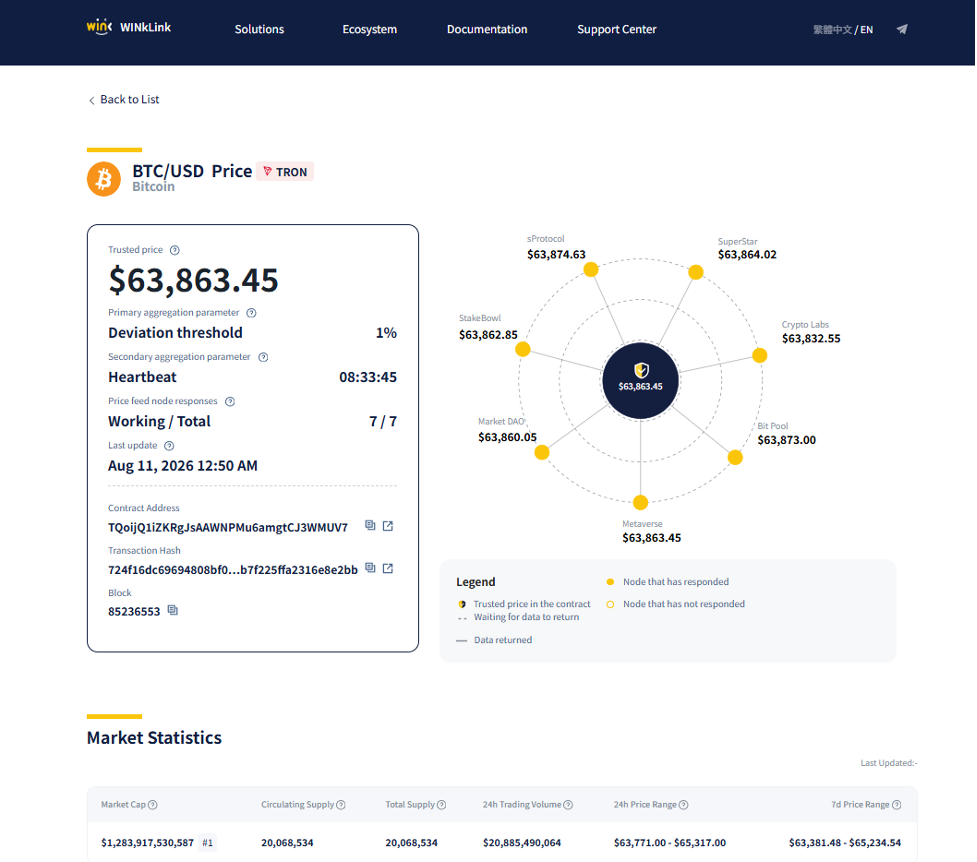Open contract address in external explorer
977x862 pixels.
coord(388,526)
